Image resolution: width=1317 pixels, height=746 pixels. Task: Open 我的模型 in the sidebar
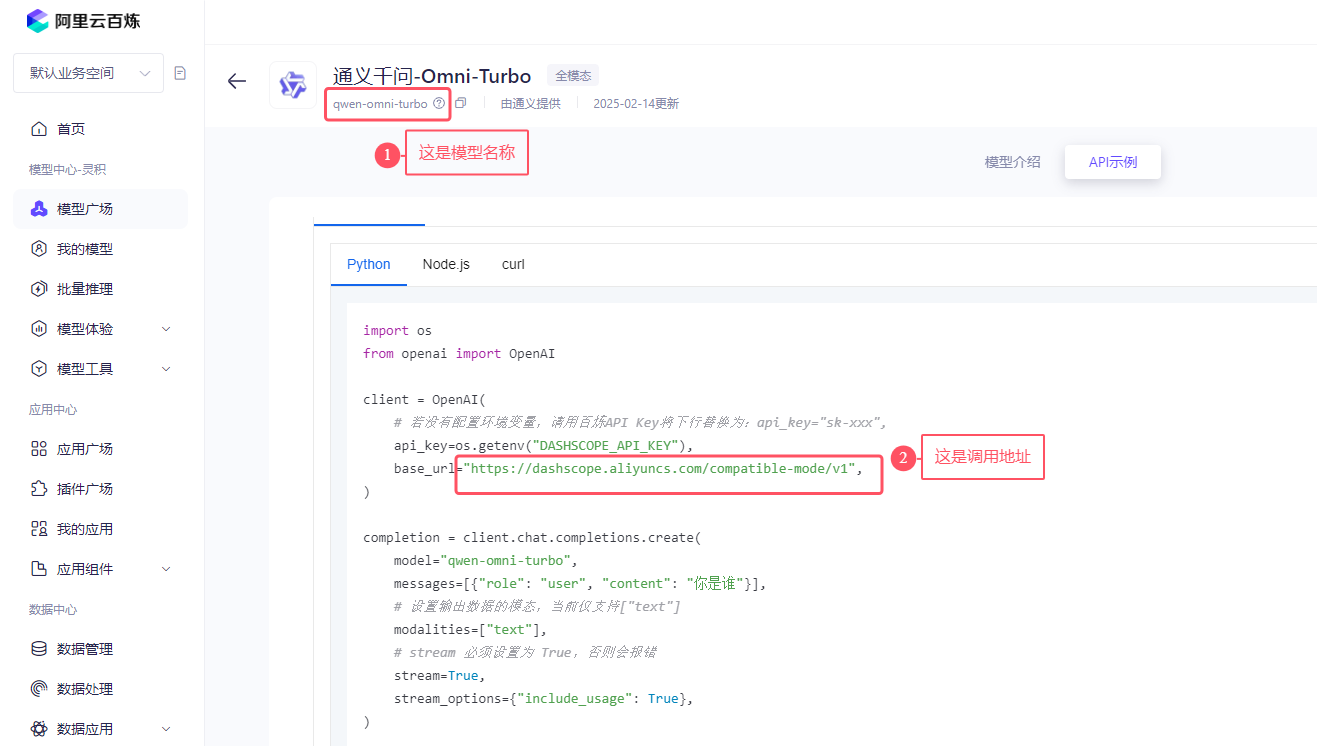84,249
